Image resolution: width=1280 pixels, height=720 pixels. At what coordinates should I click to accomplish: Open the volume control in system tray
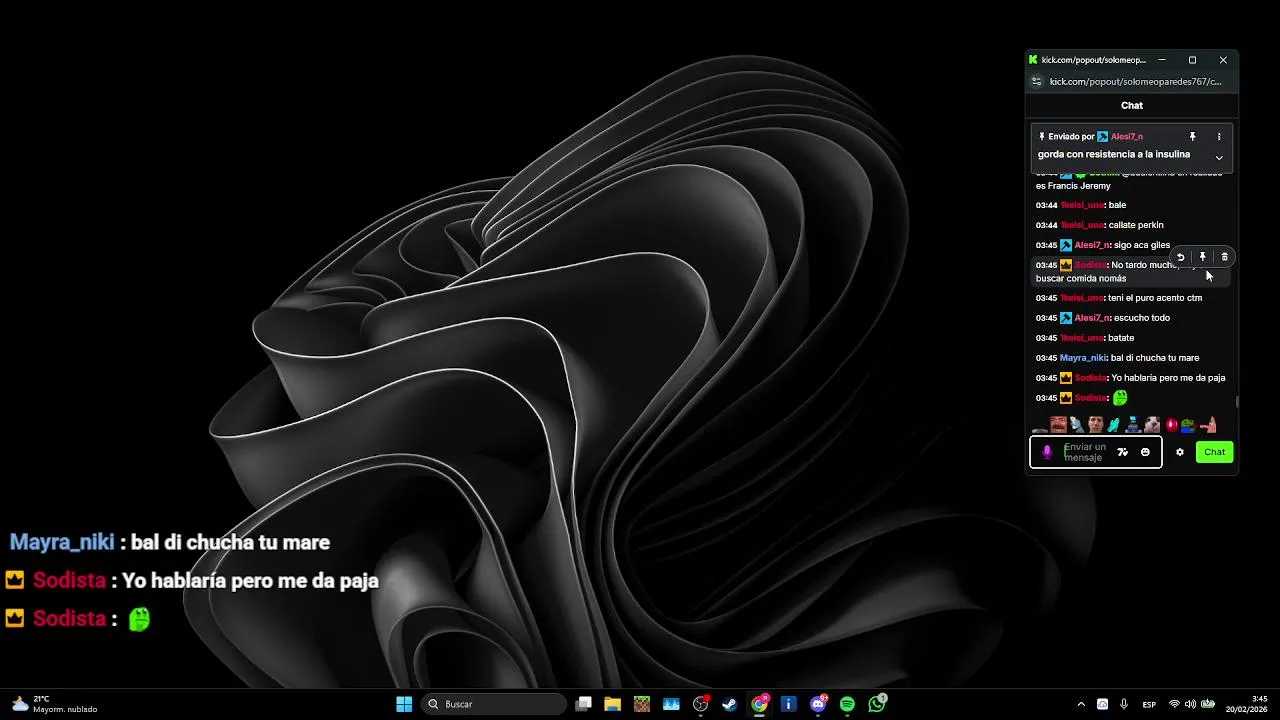(x=1190, y=704)
